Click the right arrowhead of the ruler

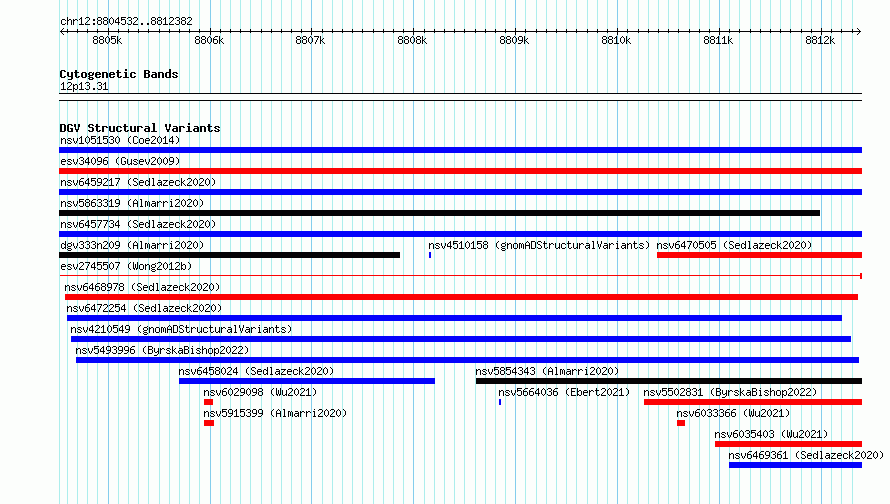pyautogui.click(x=858, y=32)
